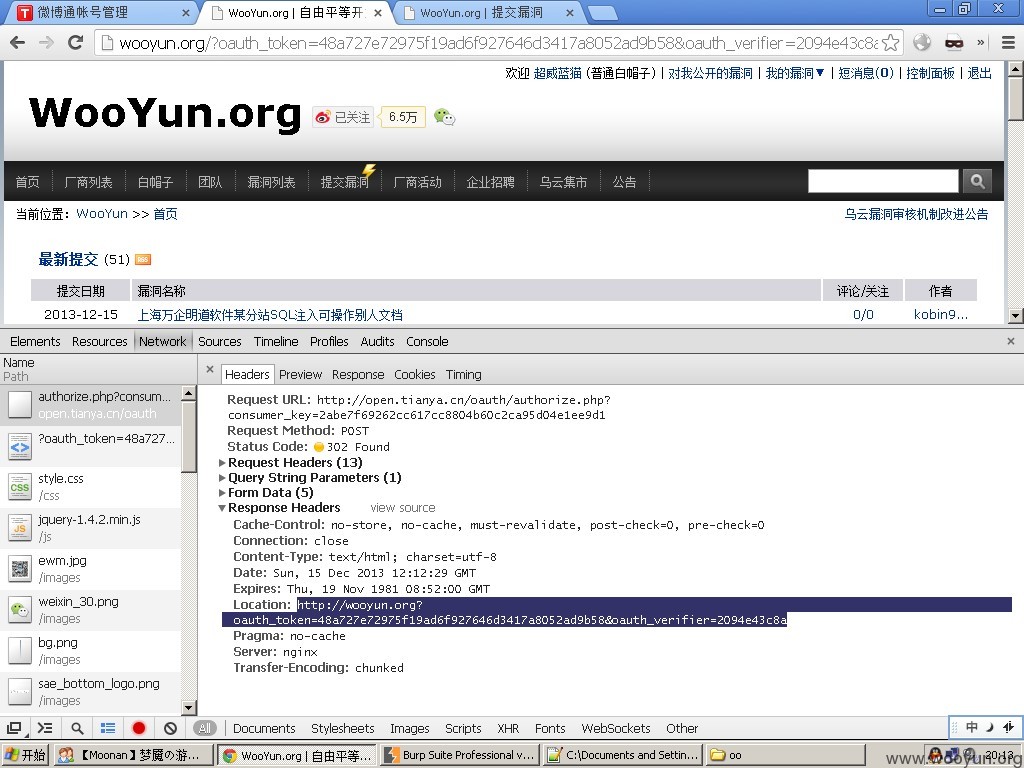
Task: Switch to Resources DevTools tab
Action: (x=99, y=341)
